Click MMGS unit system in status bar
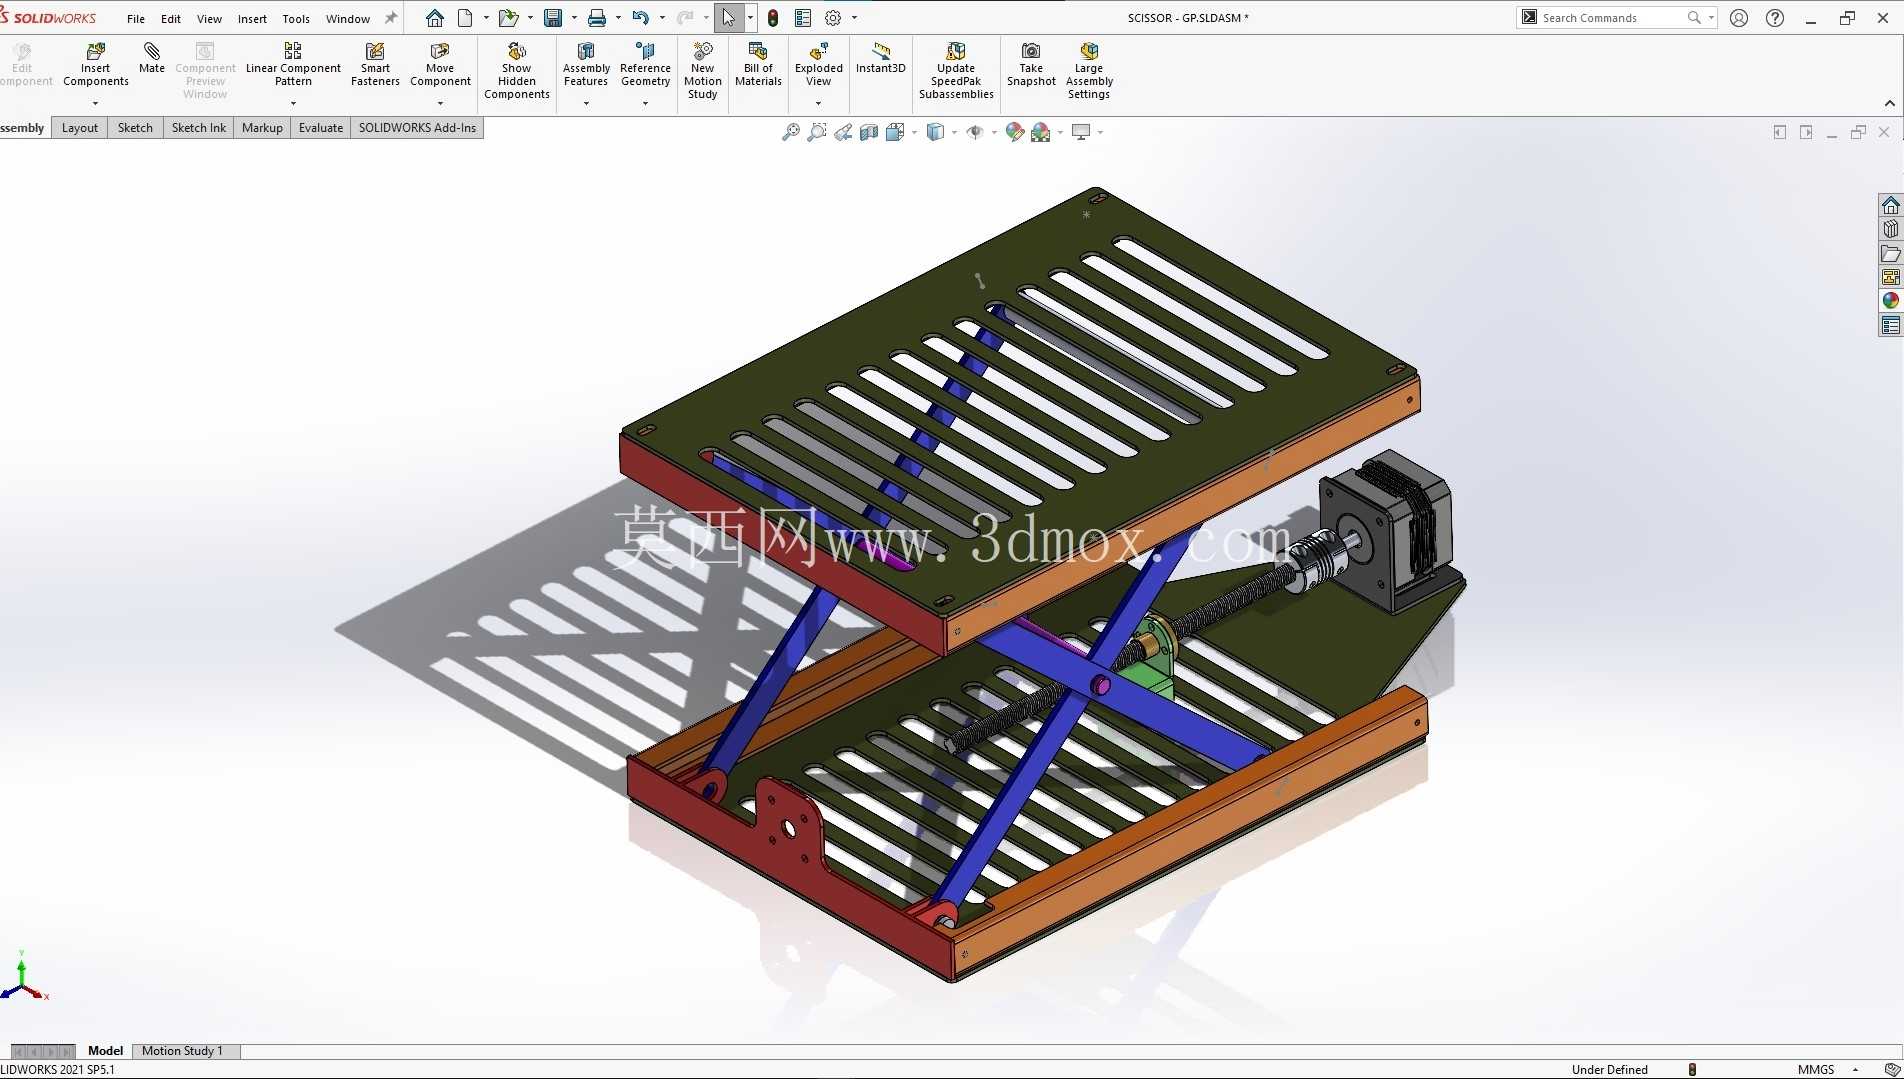This screenshot has height=1079, width=1904. coord(1815,1070)
